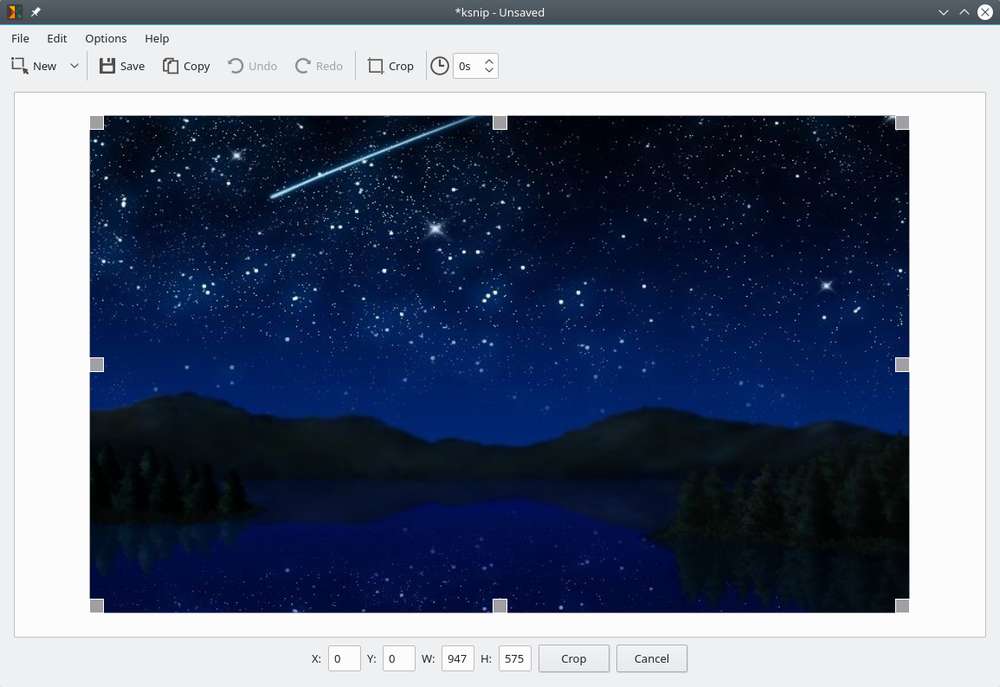Click the Y coordinate input field

click(399, 658)
